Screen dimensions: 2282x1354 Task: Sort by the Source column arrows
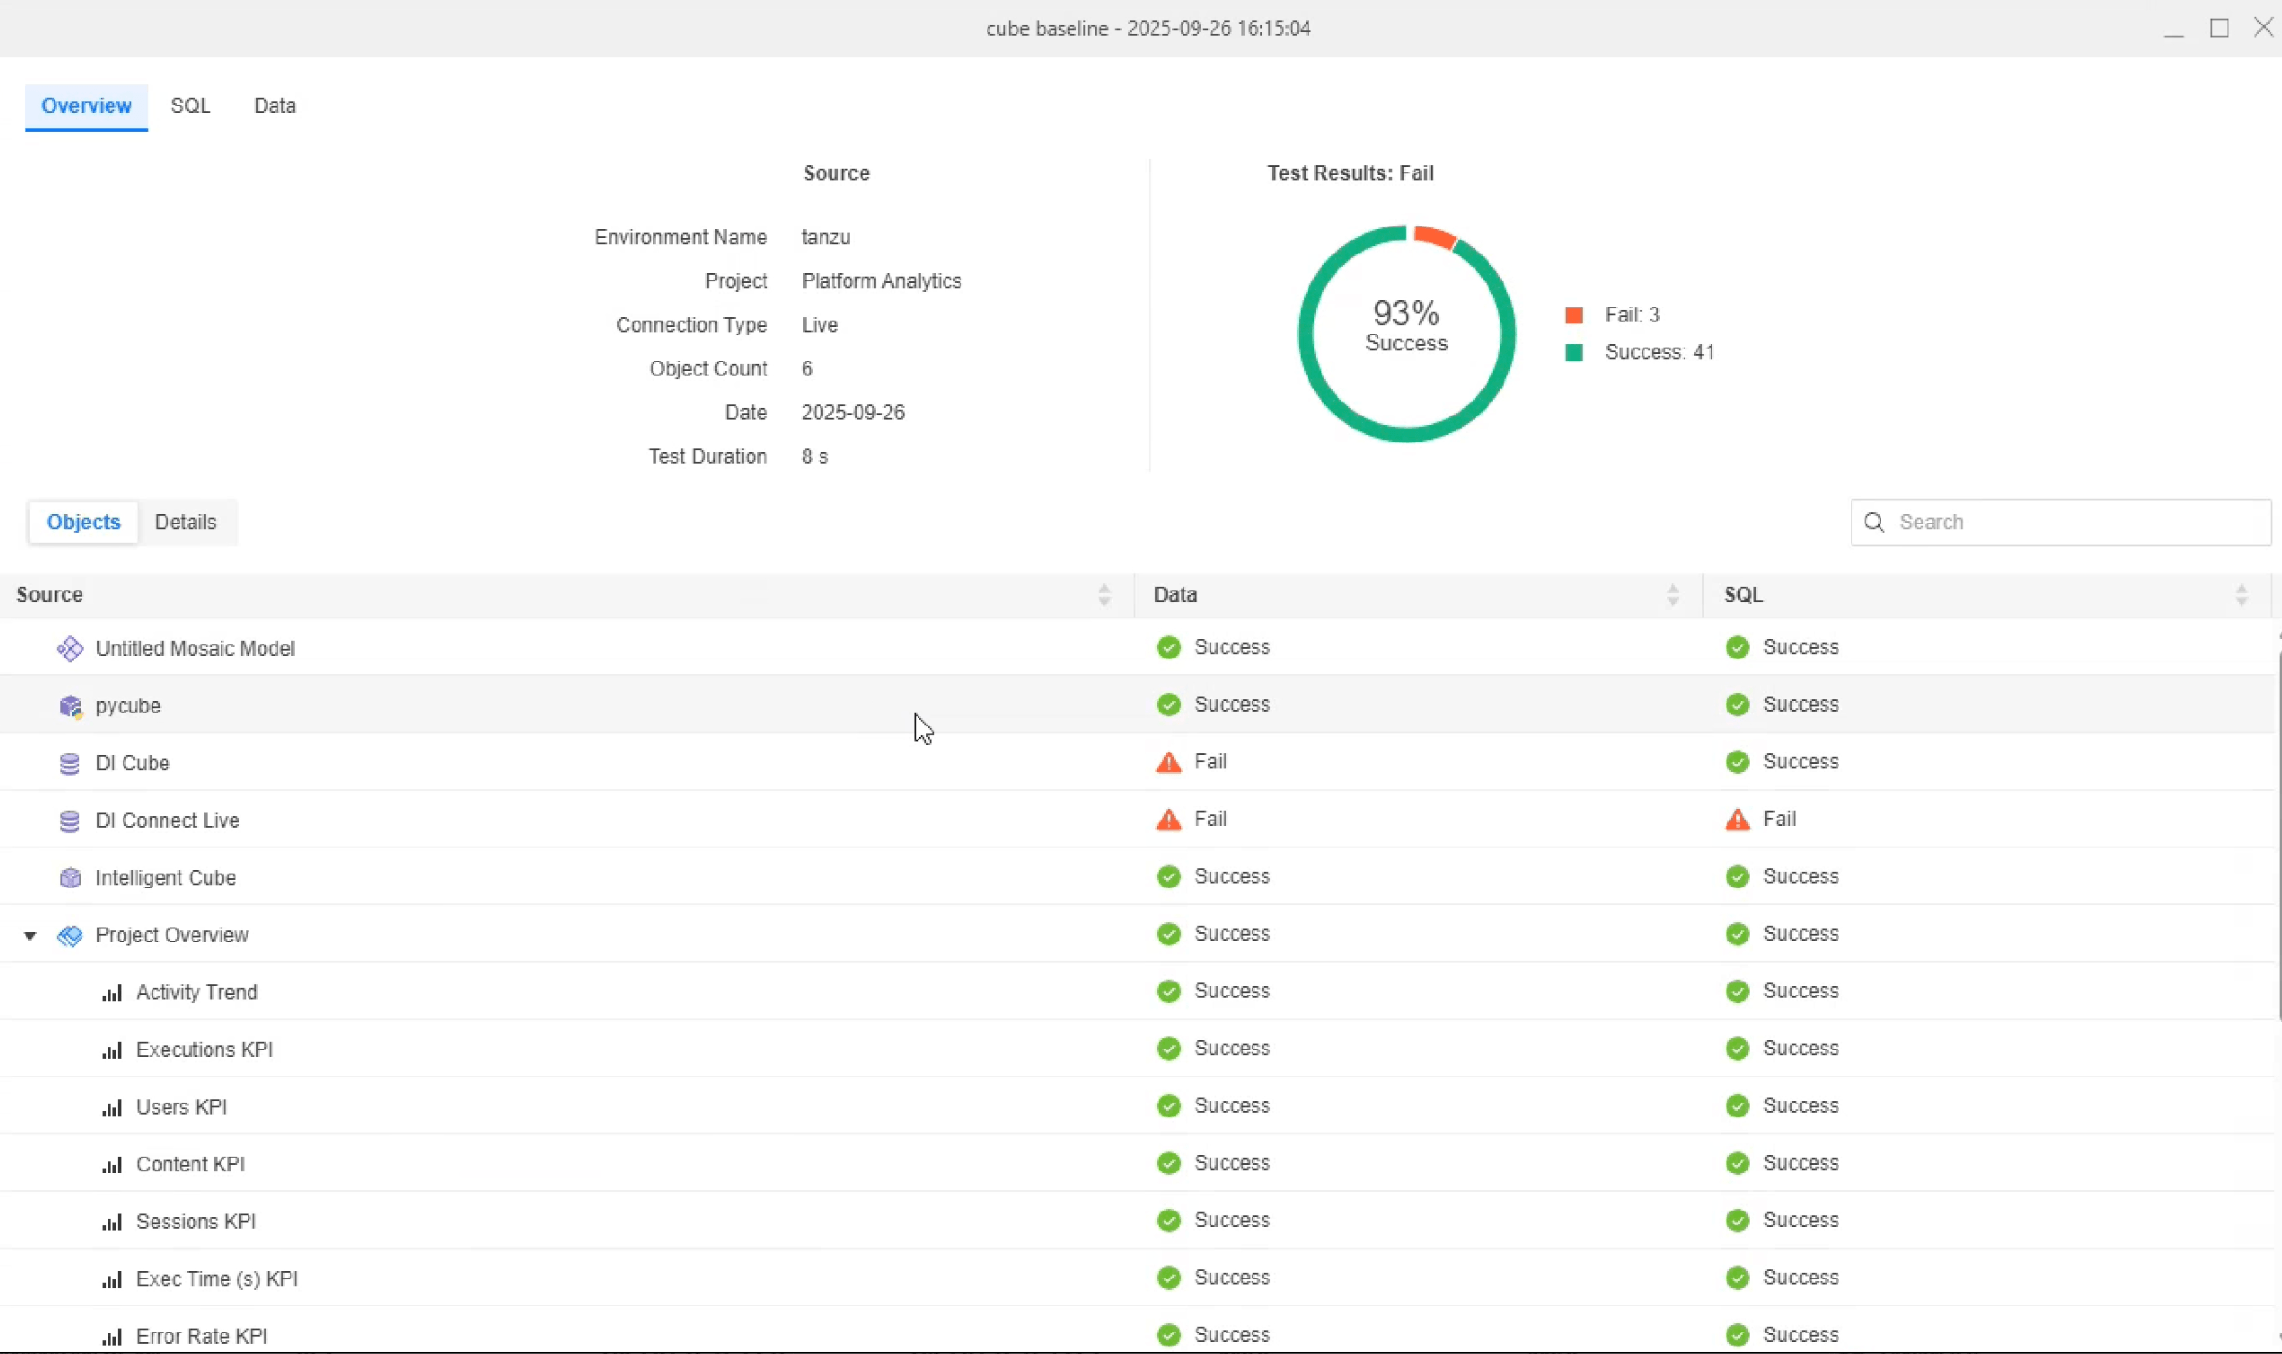point(1104,595)
